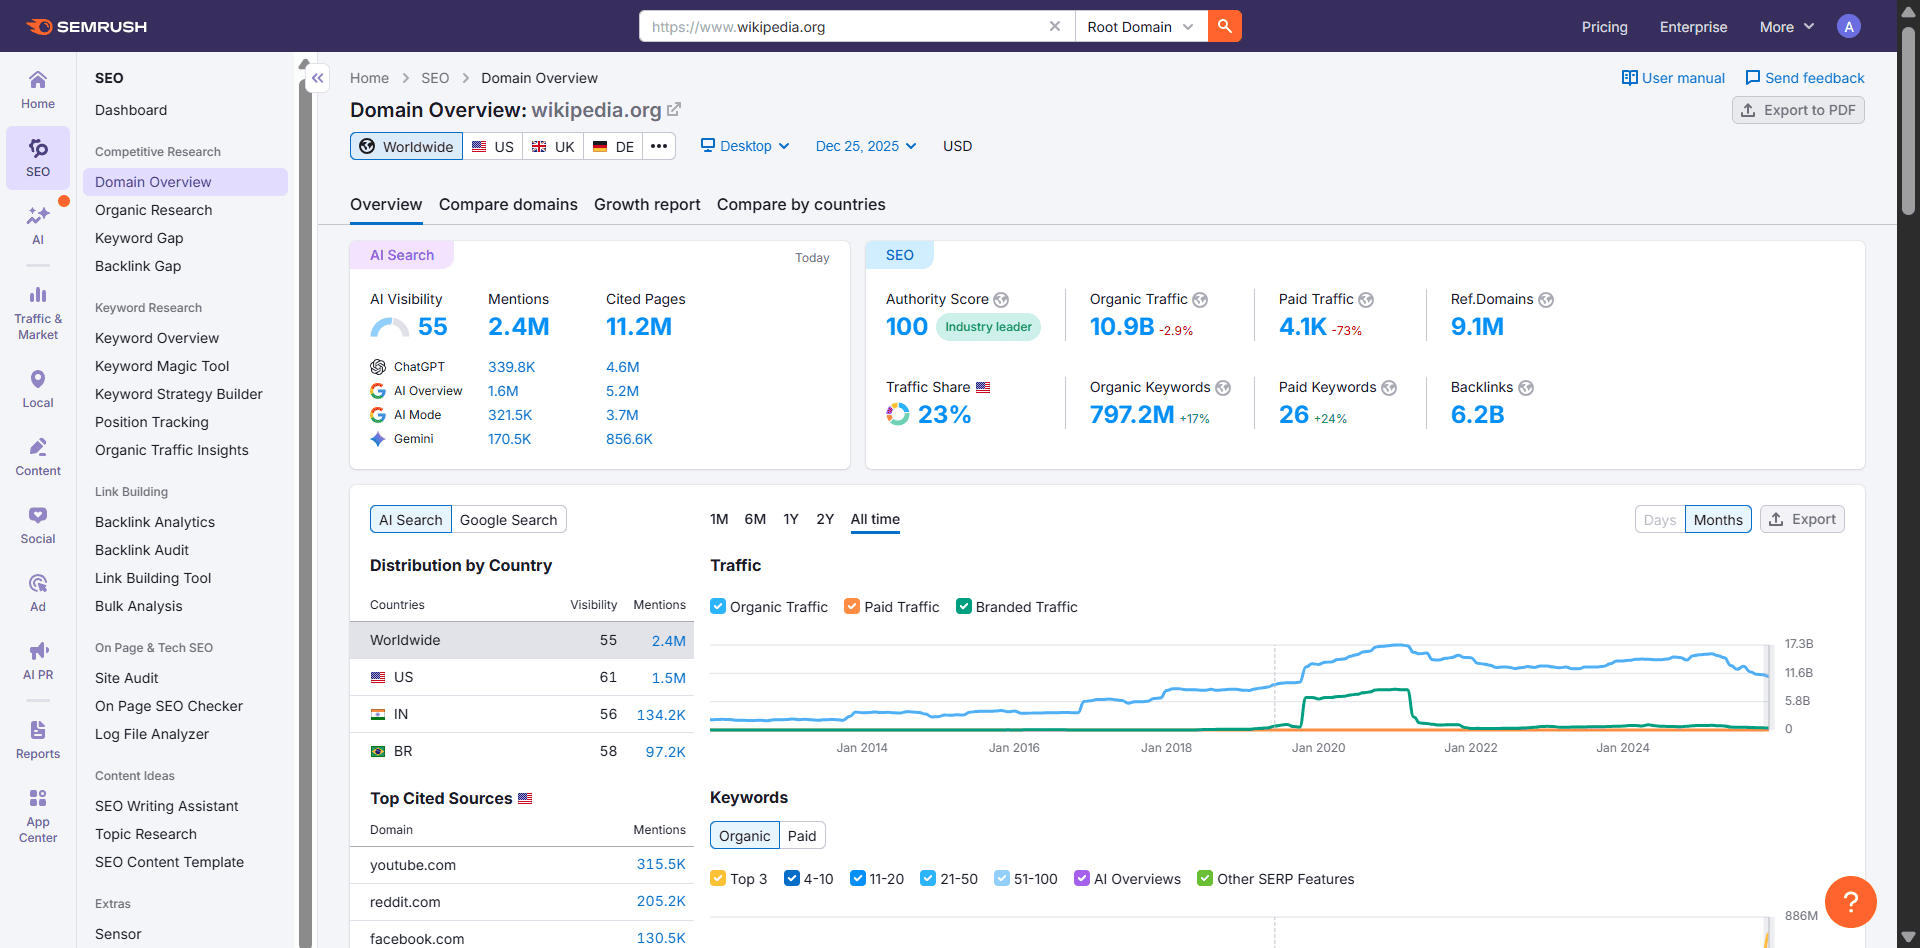Open App Center from the sidebar
Image resolution: width=1920 pixels, height=948 pixels.
37,812
